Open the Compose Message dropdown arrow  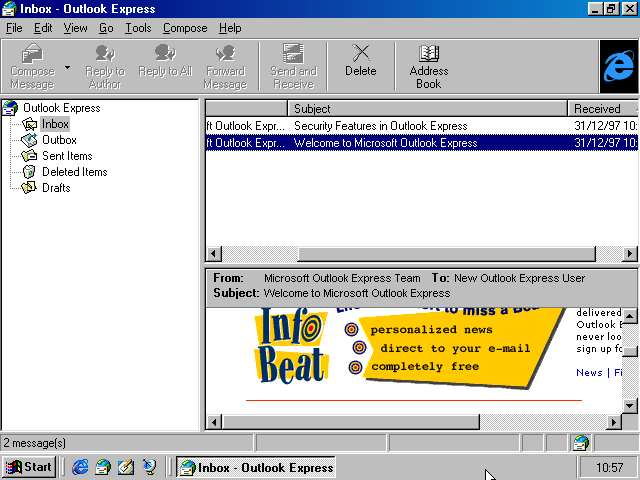tap(67, 68)
